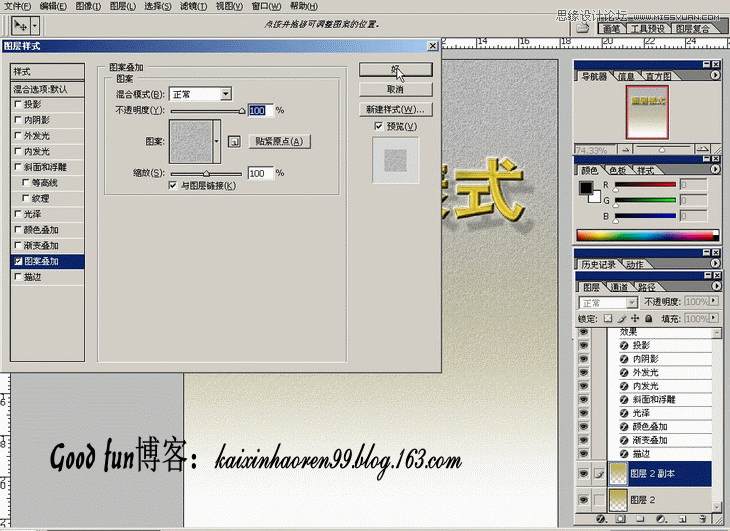Switch to the 通道 Channels tab
Screen dimensions: 730x531
[x=619, y=287]
